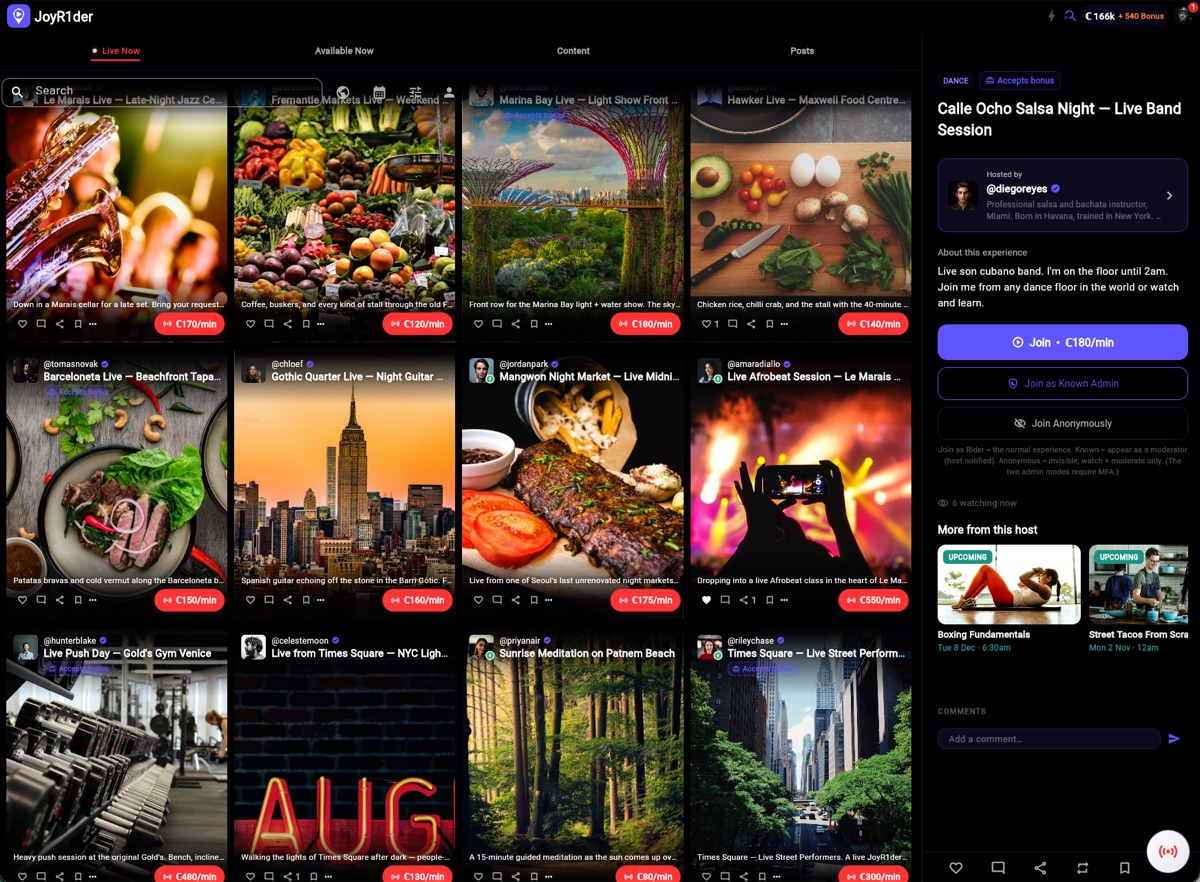1200x882 pixels.
Task: Click the DANCE category tag
Action: (x=956, y=80)
